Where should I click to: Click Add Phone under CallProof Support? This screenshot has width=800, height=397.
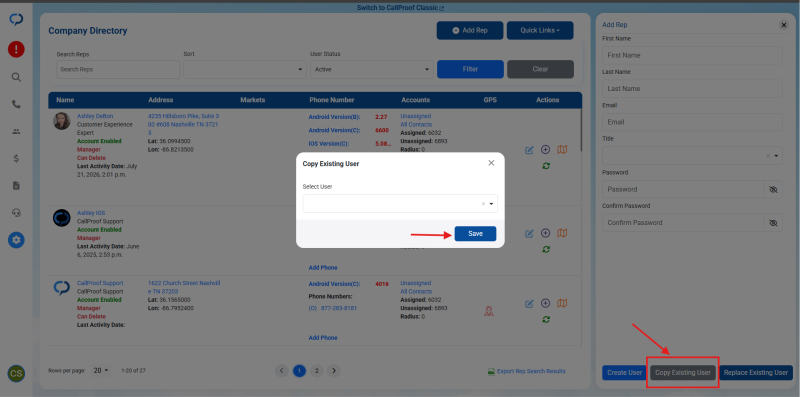click(x=323, y=338)
